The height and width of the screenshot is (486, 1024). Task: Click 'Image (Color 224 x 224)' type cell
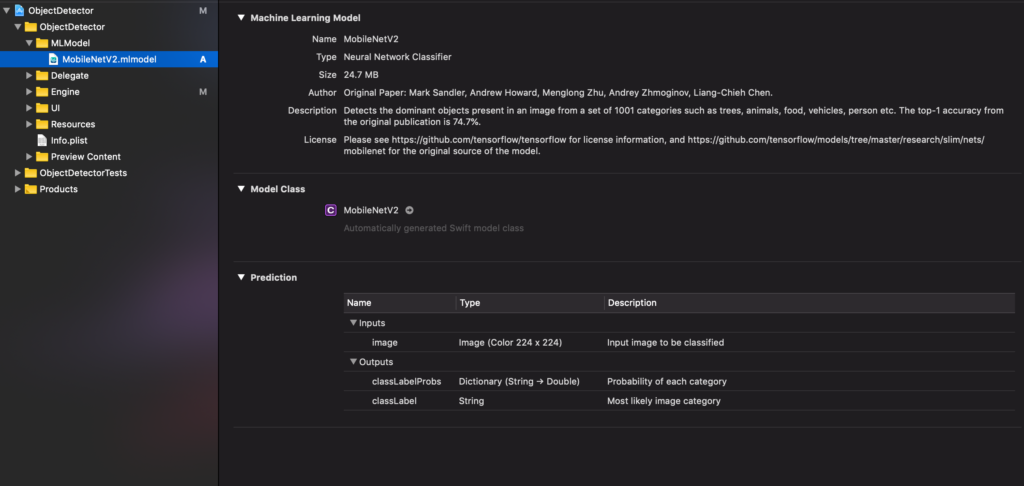pyautogui.click(x=511, y=342)
